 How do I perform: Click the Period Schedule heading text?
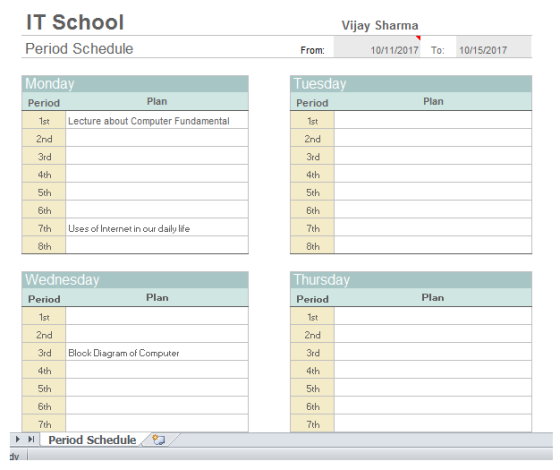79,49
